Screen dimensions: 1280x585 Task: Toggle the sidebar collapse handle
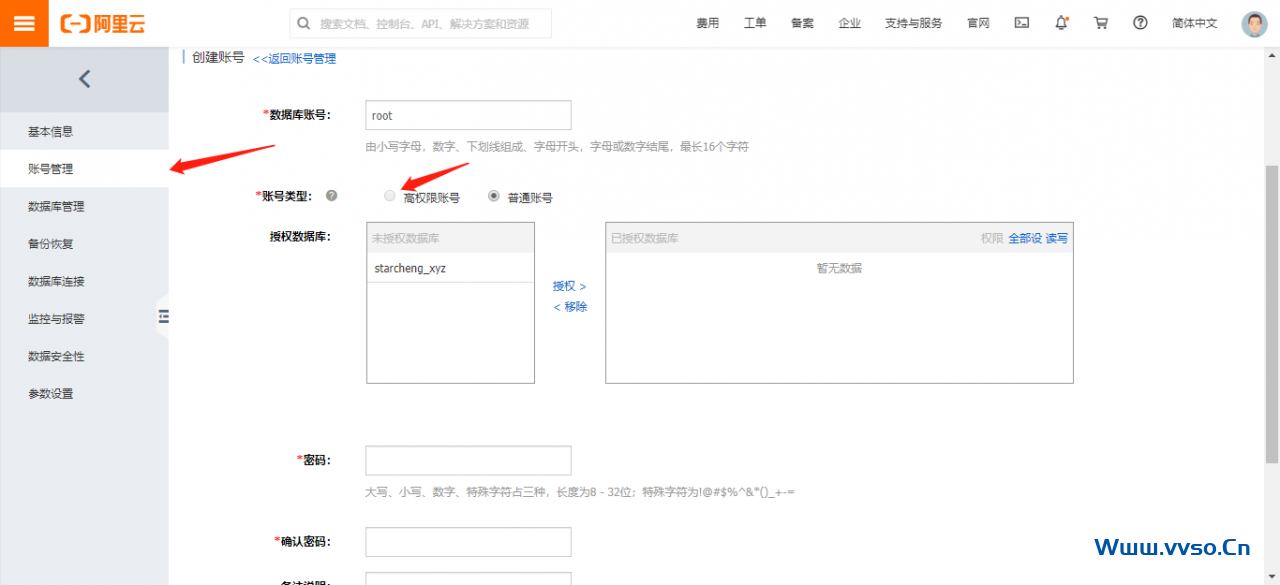(x=163, y=317)
